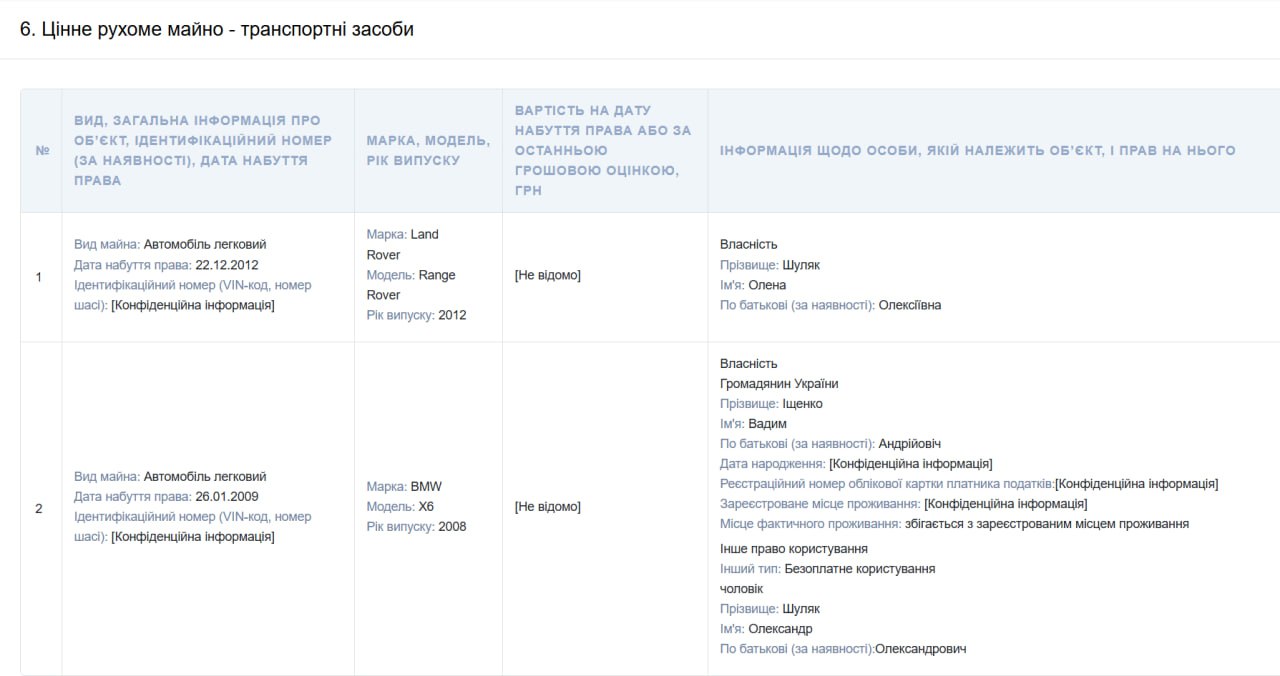Click column header "Інформація щодо особи, якій належить об'єкт"
Image resolution: width=1280 pixels, height=676 pixels.
(977, 151)
